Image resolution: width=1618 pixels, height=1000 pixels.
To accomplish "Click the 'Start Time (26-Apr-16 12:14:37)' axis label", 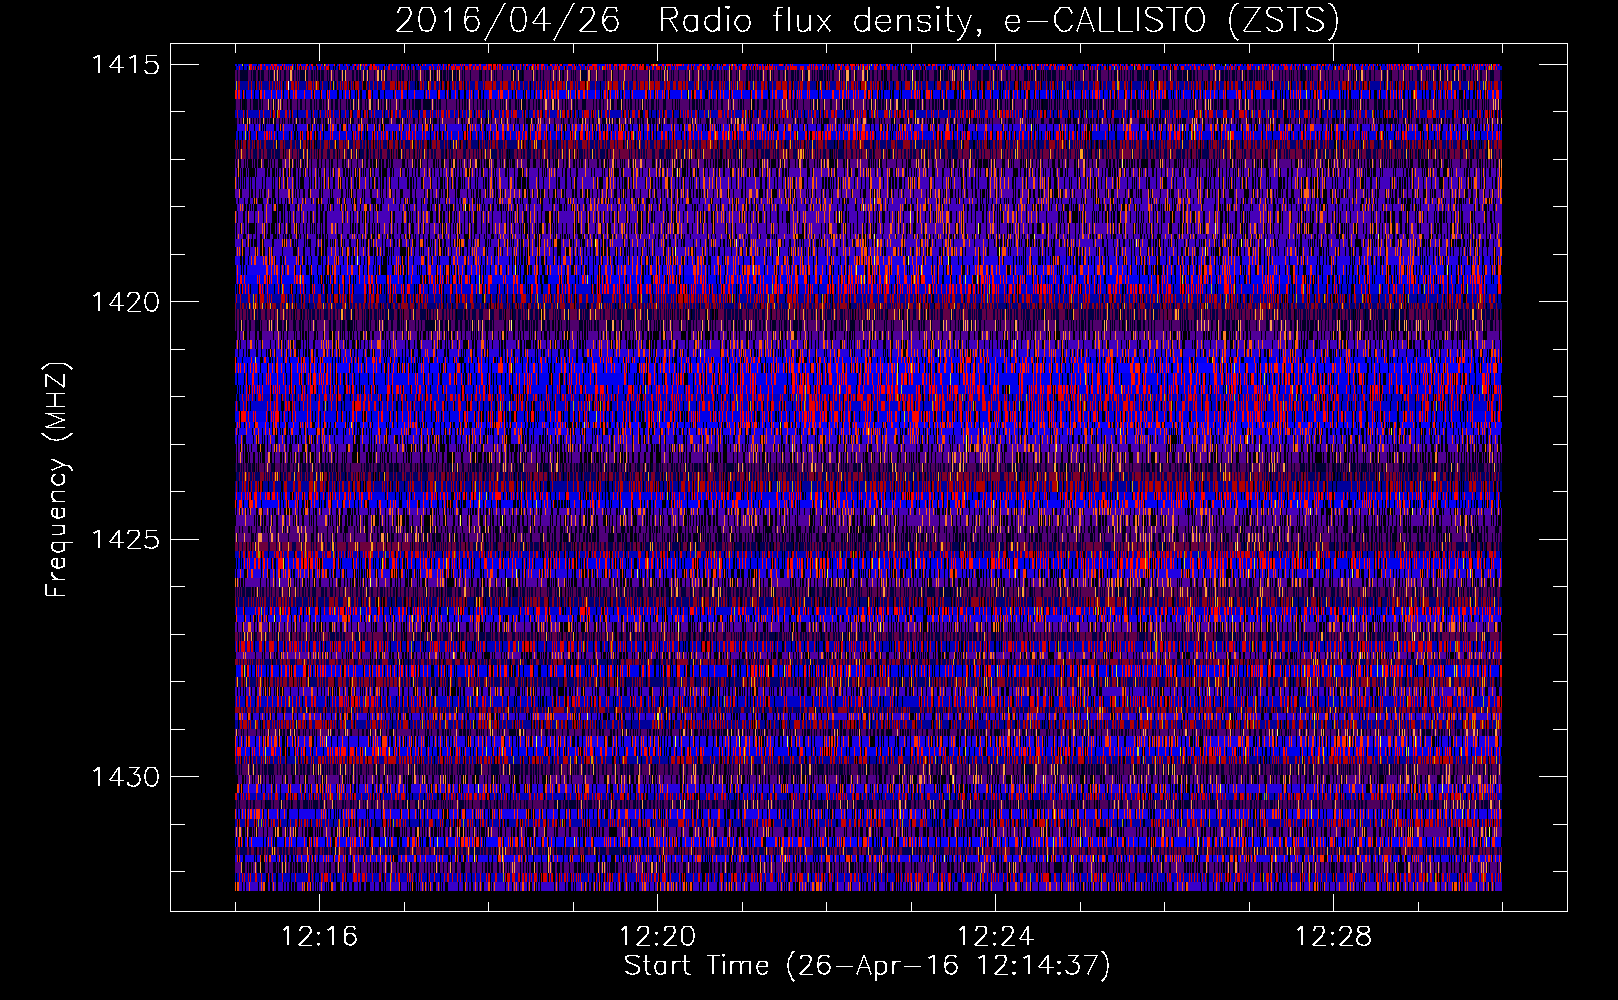I will click(x=867, y=966).
